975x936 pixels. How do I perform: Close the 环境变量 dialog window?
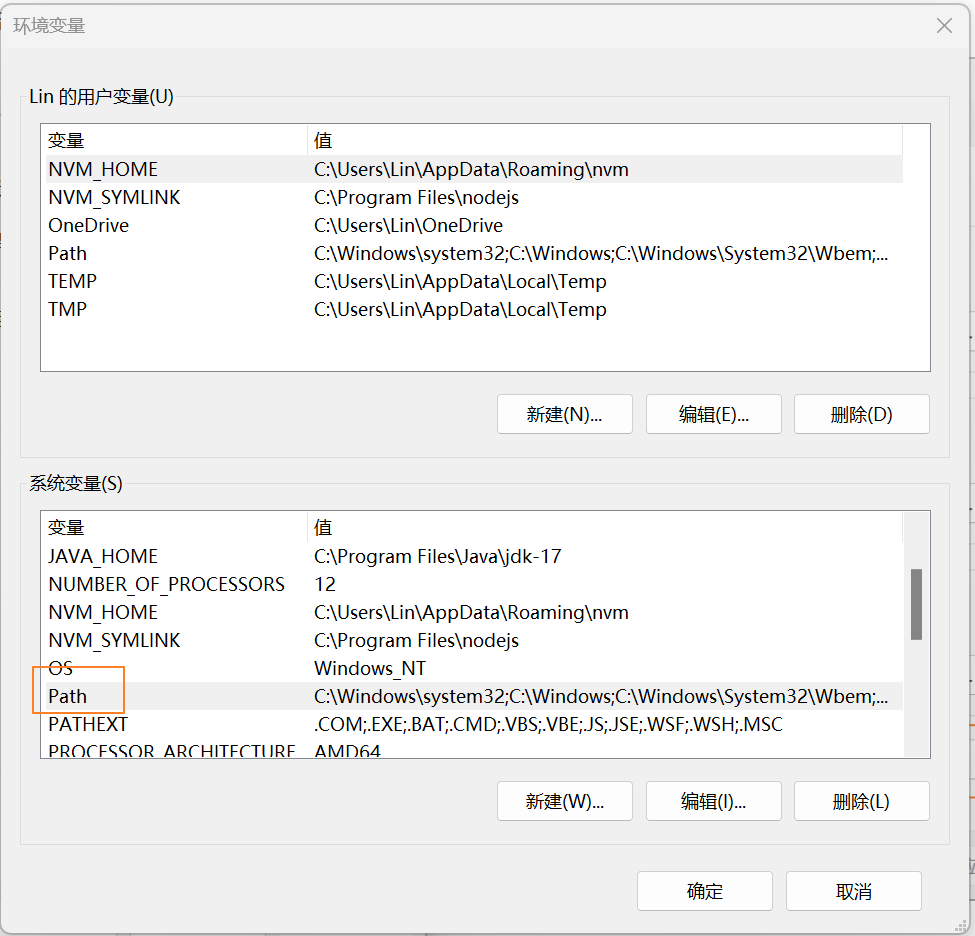944,26
